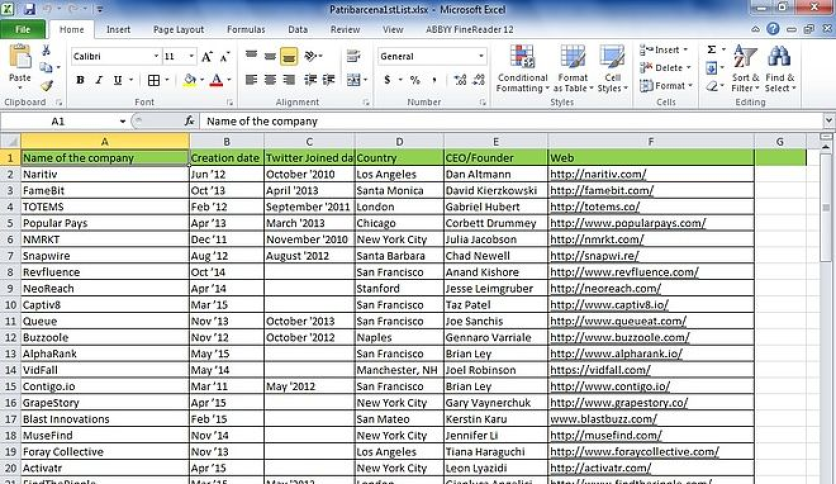Expand the Format cells dropdown arrow

(690, 85)
